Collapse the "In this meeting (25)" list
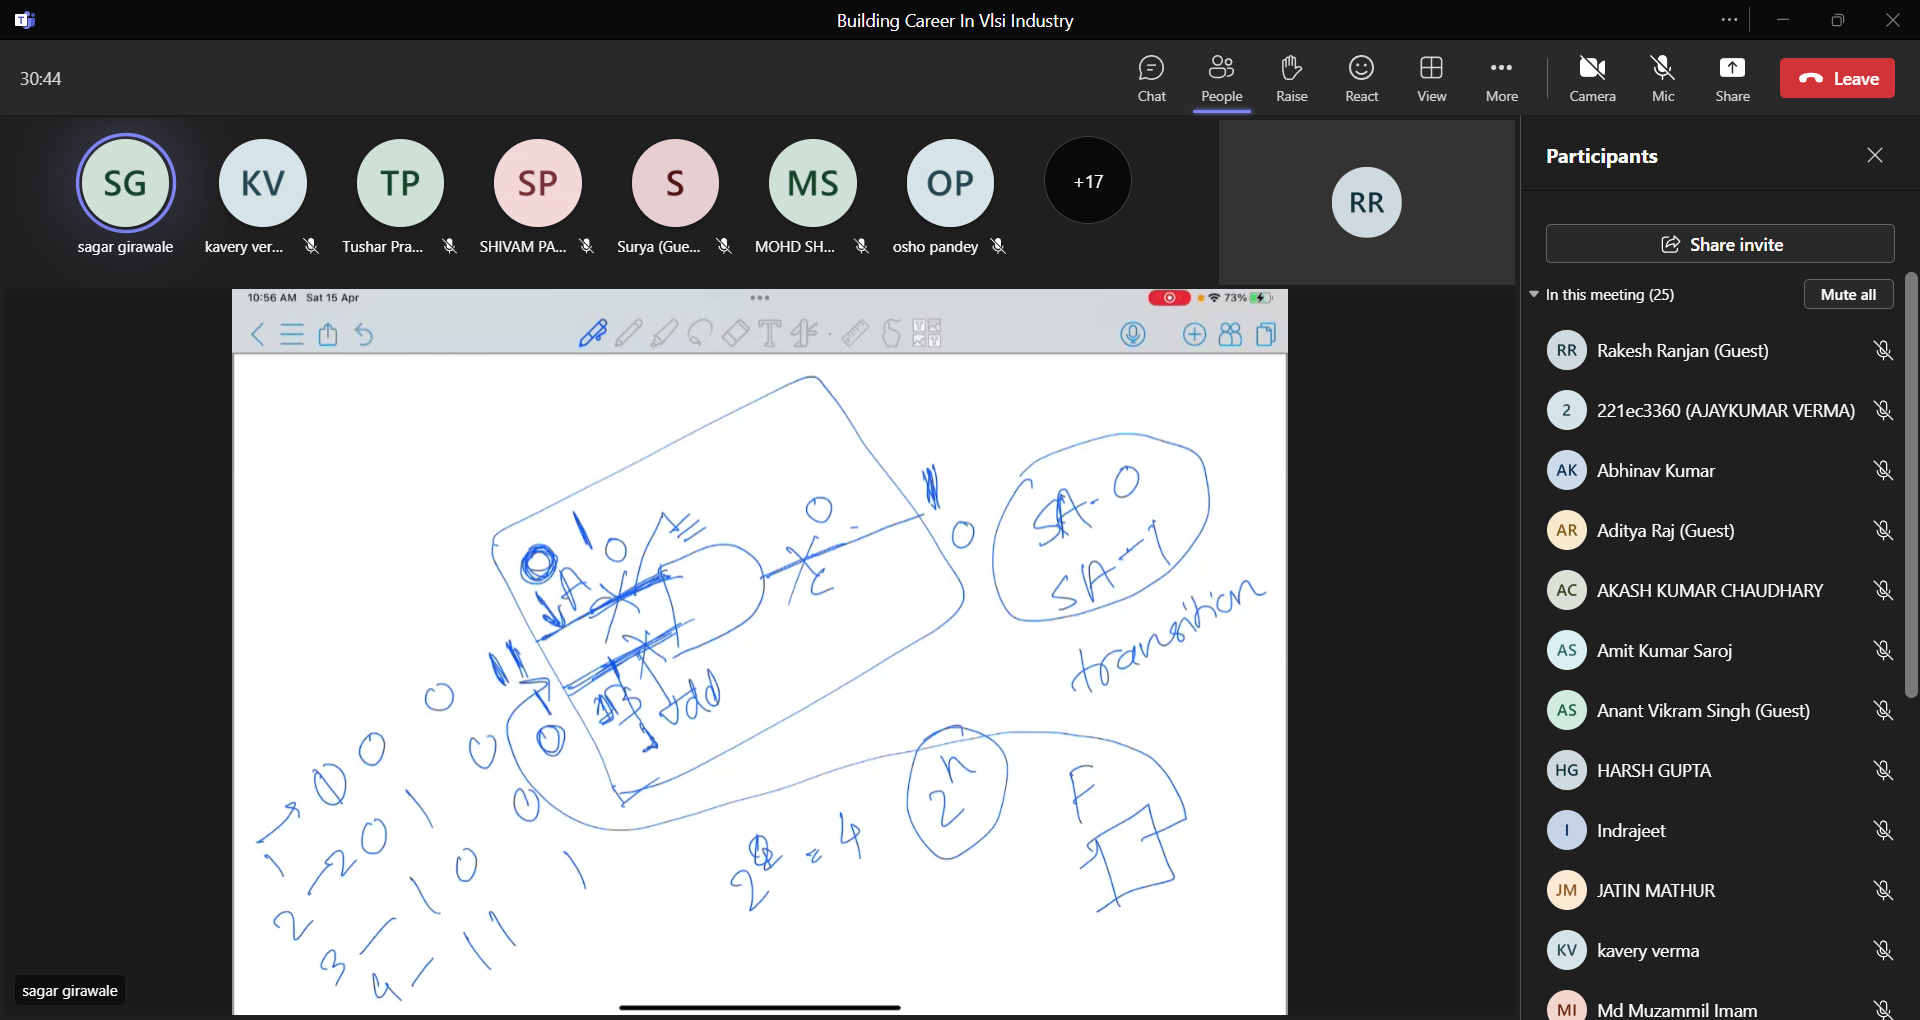The image size is (1920, 1020). 1534,294
